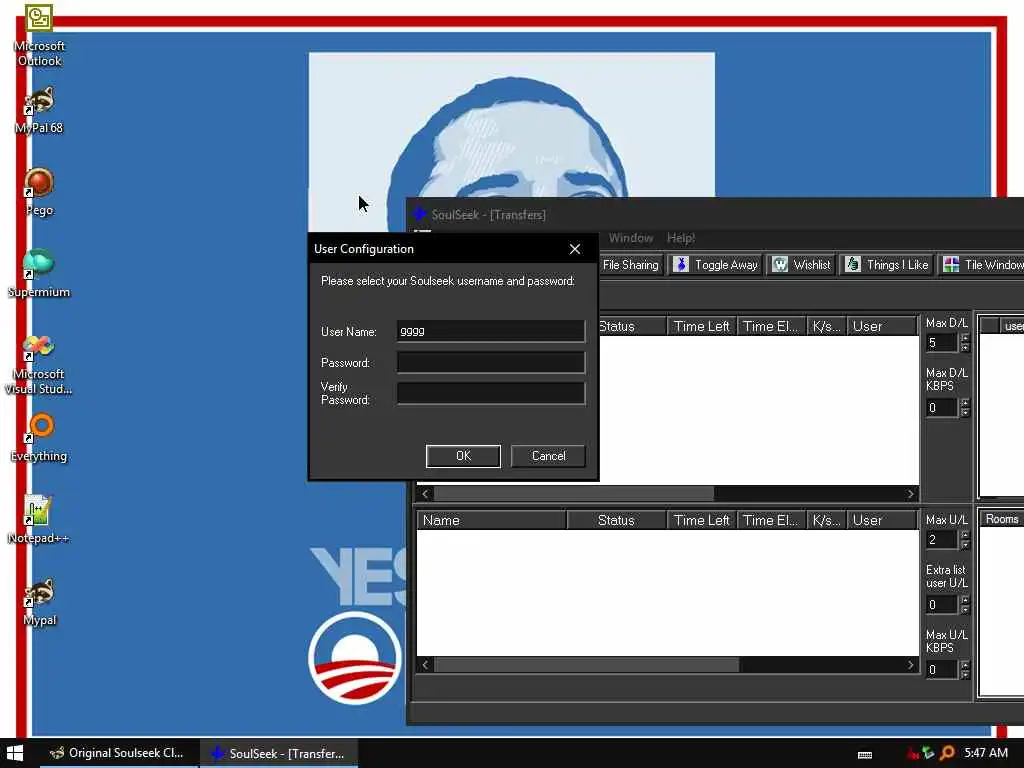Open Microsoft Visual Studio shortcut
Image resolution: width=1024 pixels, height=768 pixels.
tap(39, 364)
